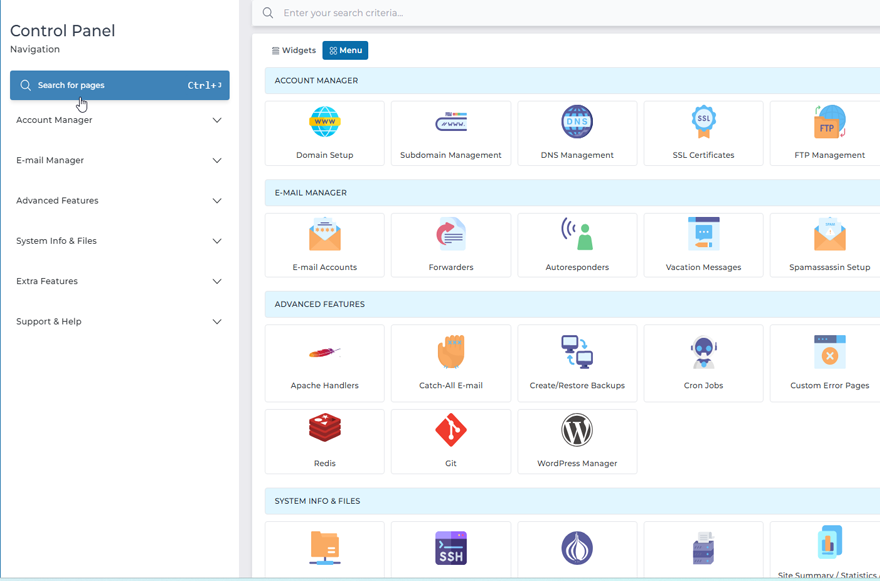Open the Cron Jobs icon
This screenshot has height=581, width=880.
pos(703,362)
